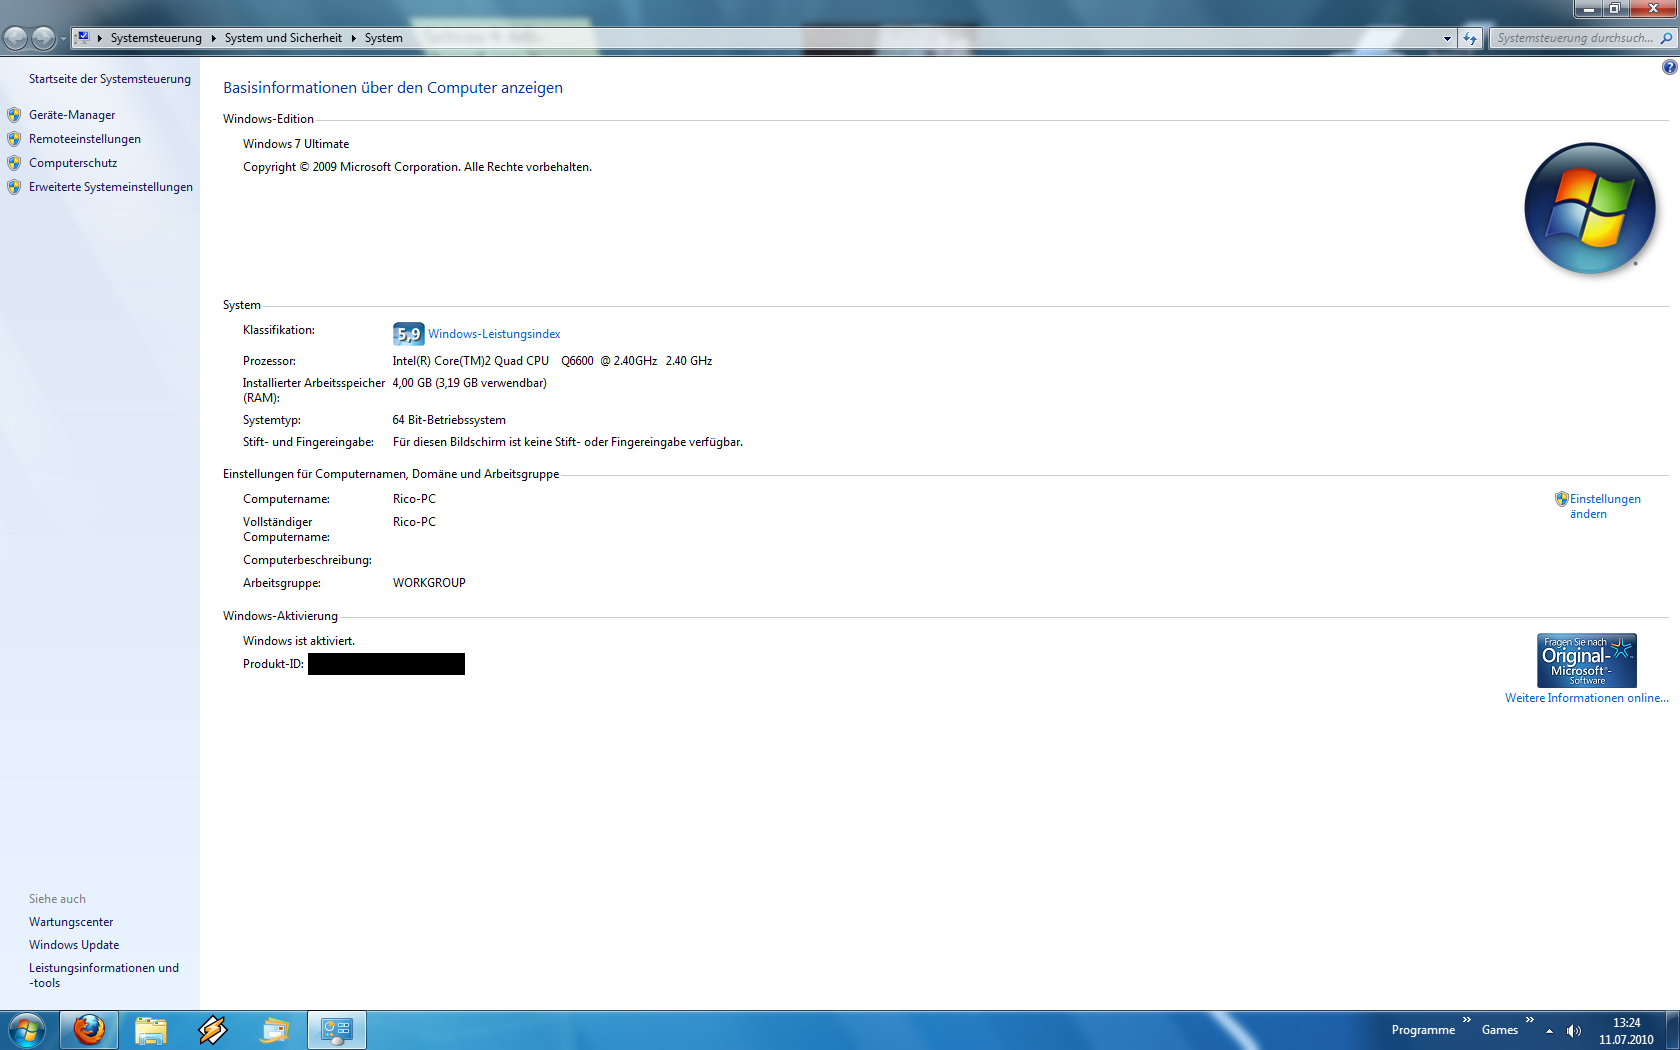
Task: Click the Rico-PC value next to Computername
Action: pos(414,499)
